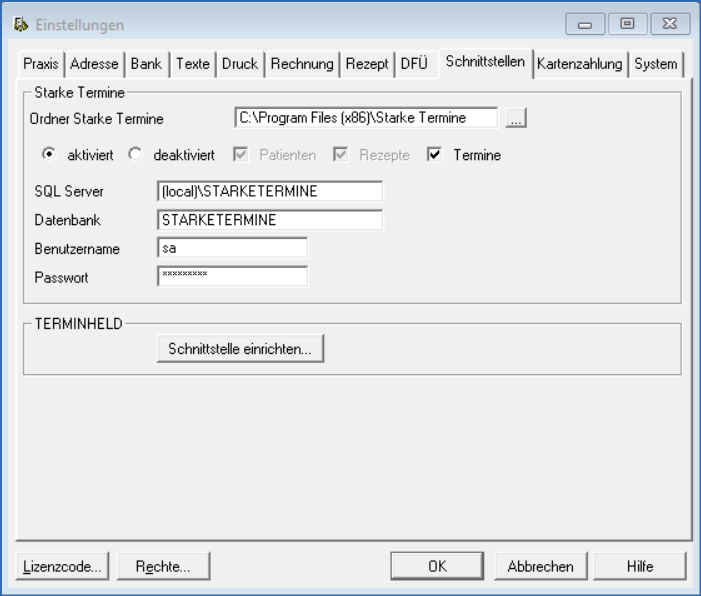Toggle the Termine checkbox
The width and height of the screenshot is (701, 596).
434,156
